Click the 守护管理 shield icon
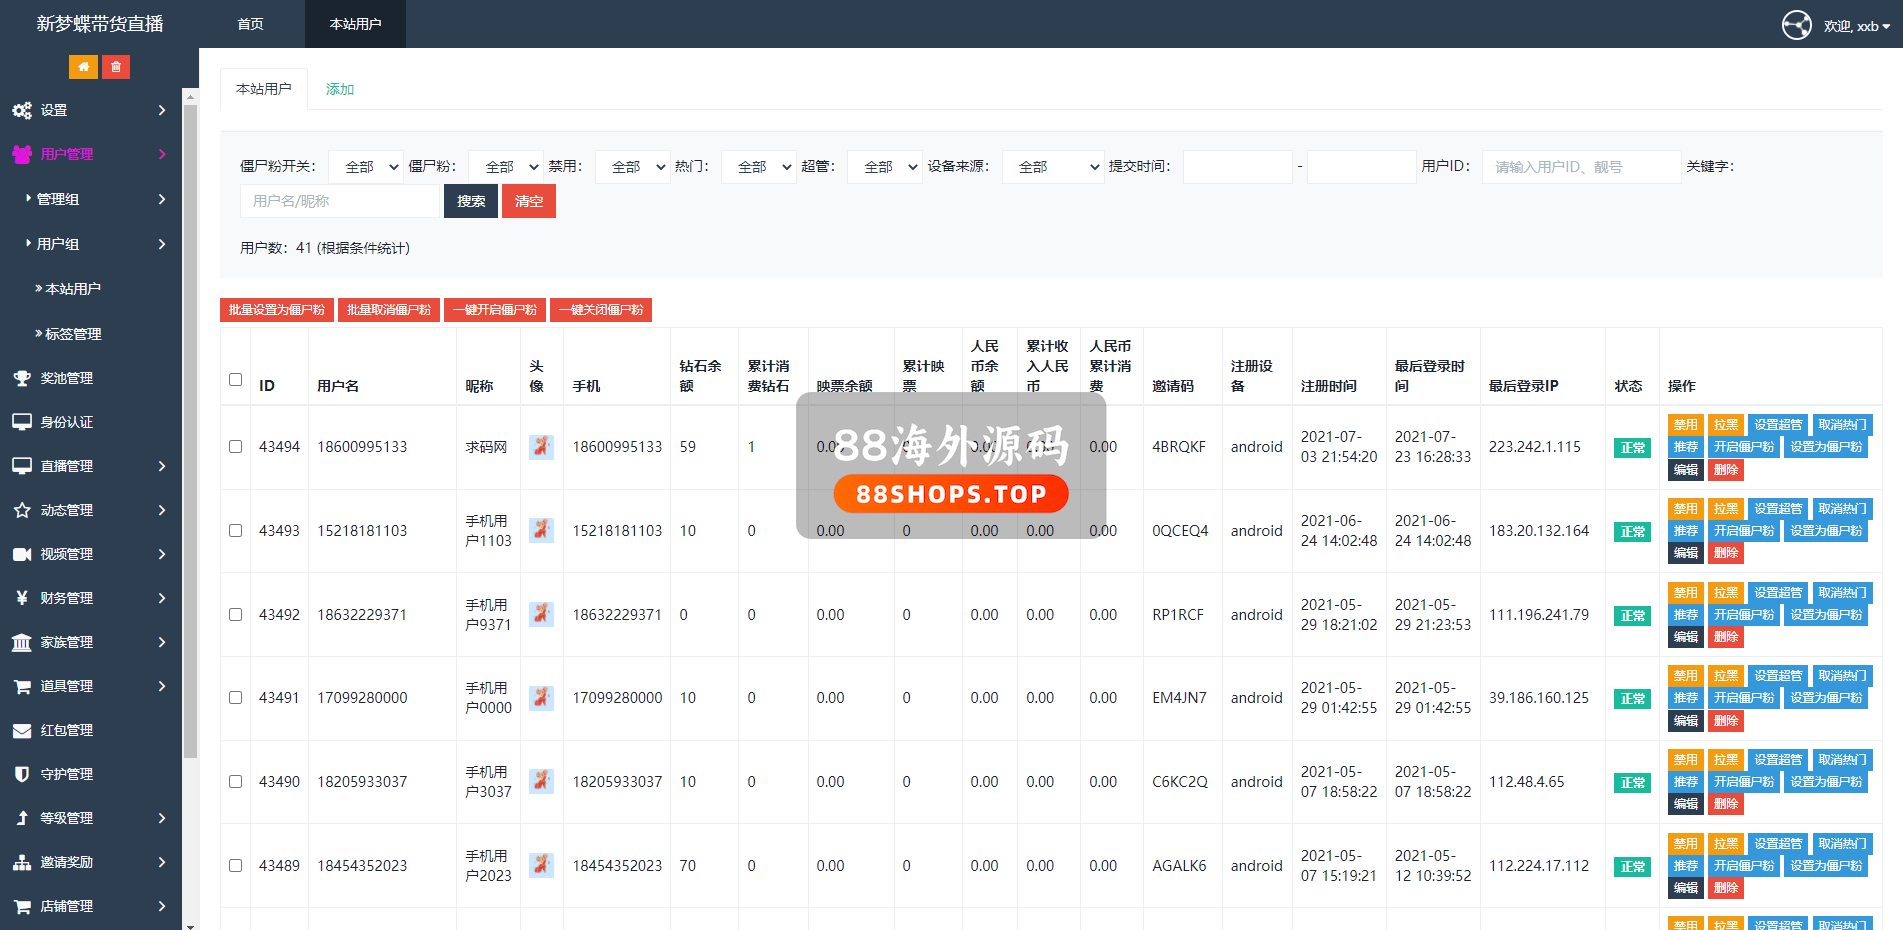The image size is (1903, 930). pos(22,774)
